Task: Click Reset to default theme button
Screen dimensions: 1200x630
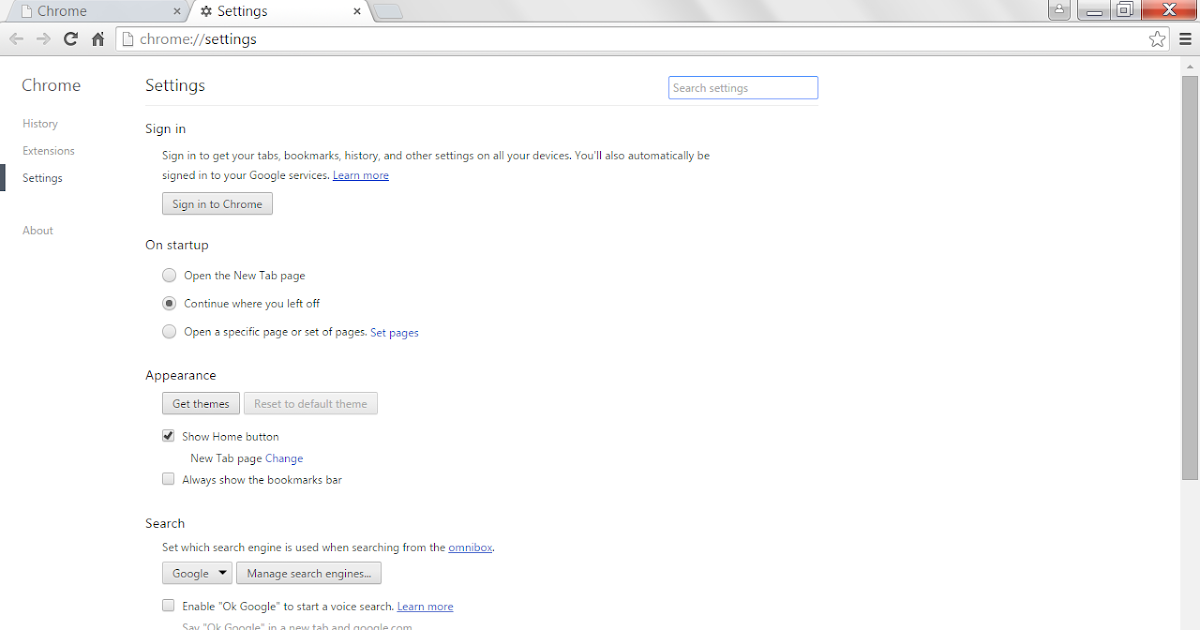Action: coord(310,404)
